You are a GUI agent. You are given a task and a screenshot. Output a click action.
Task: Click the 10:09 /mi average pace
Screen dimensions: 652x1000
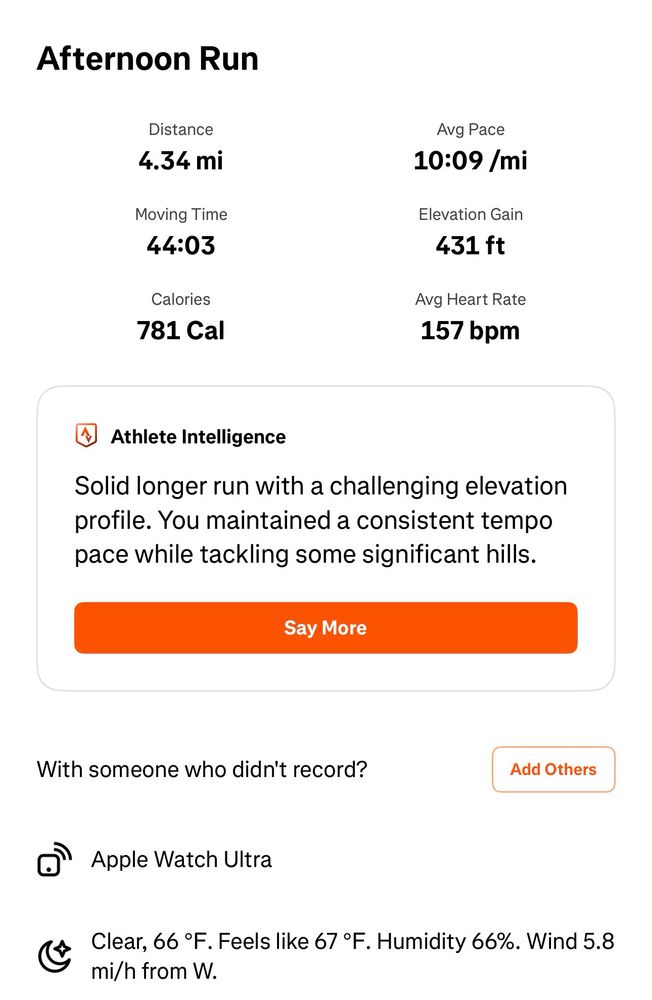(x=470, y=160)
